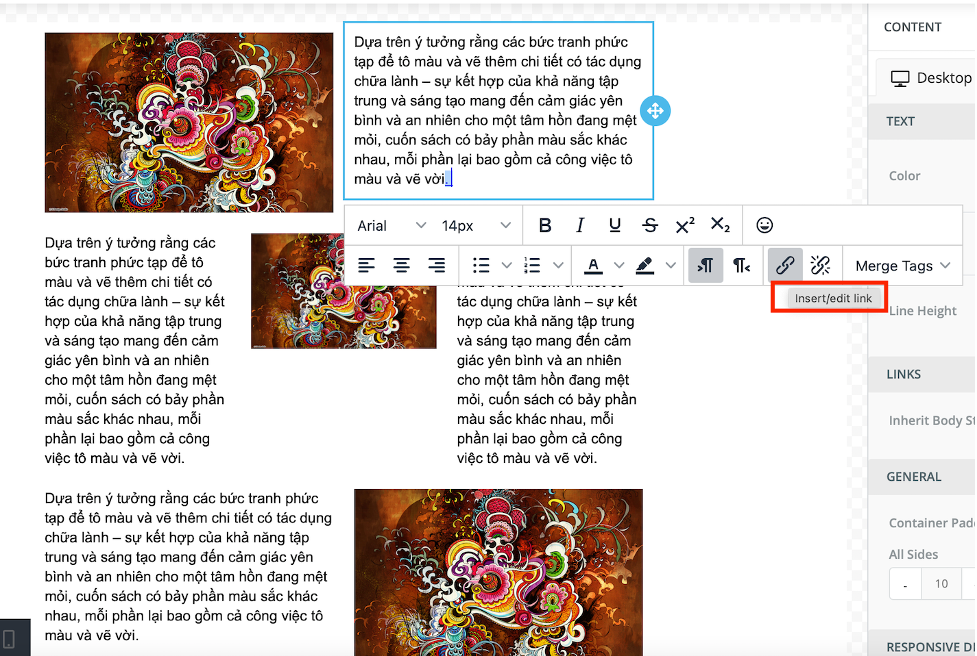This screenshot has height=656, width=977.
Task: Decrease padding with minus stepper
Action: (x=905, y=584)
